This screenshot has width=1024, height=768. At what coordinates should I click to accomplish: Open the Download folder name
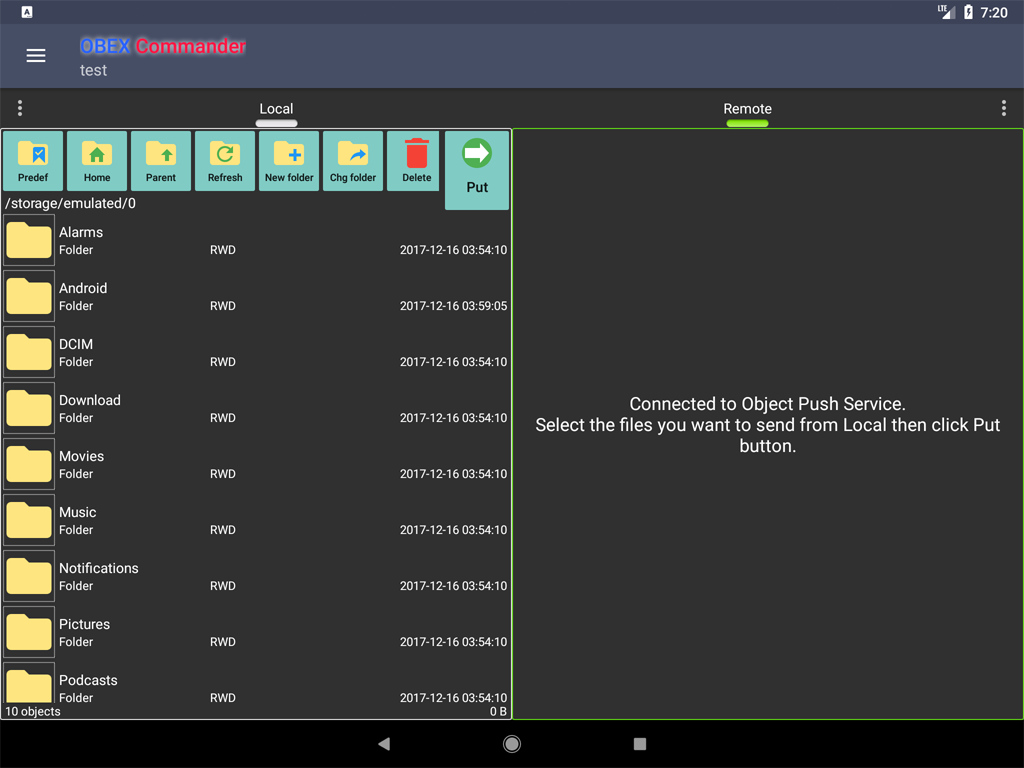point(89,400)
